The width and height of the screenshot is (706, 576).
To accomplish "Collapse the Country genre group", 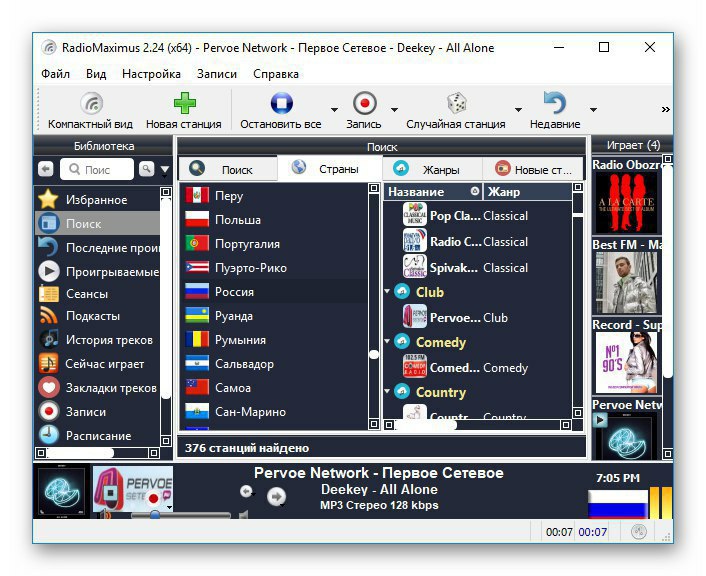I will pyautogui.click(x=387, y=391).
